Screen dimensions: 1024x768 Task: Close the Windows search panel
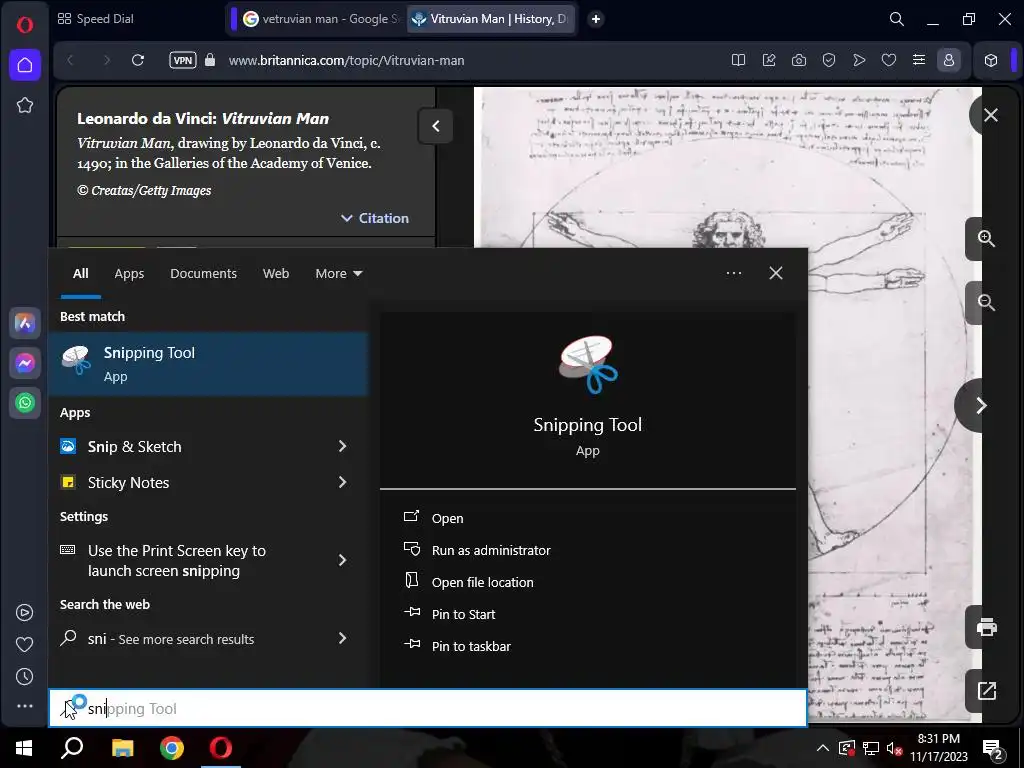(x=775, y=273)
